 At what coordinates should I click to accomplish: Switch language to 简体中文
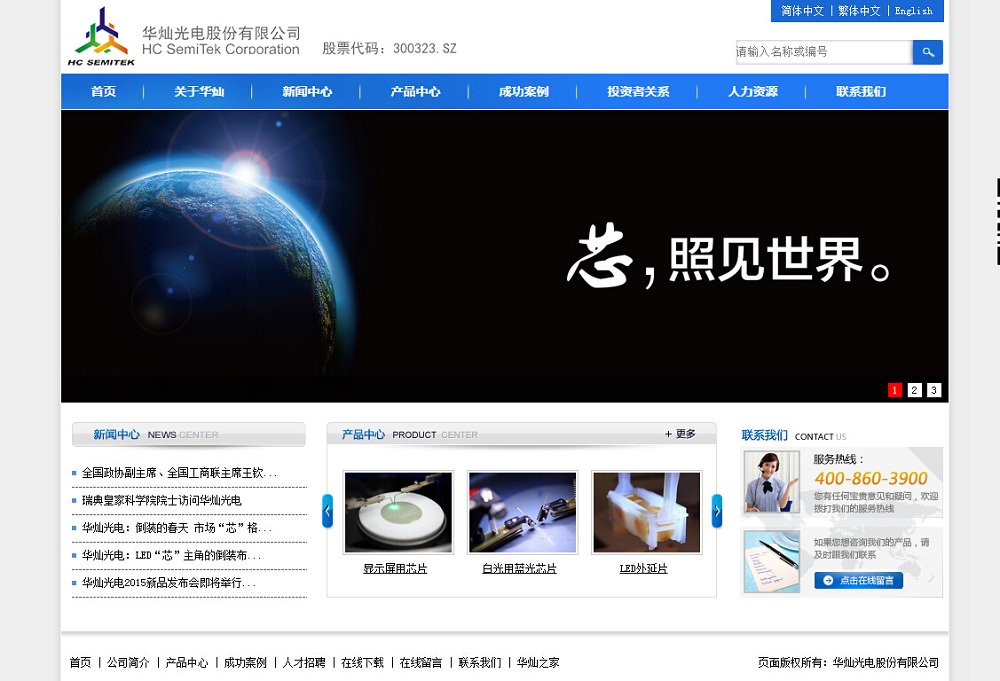tap(802, 11)
